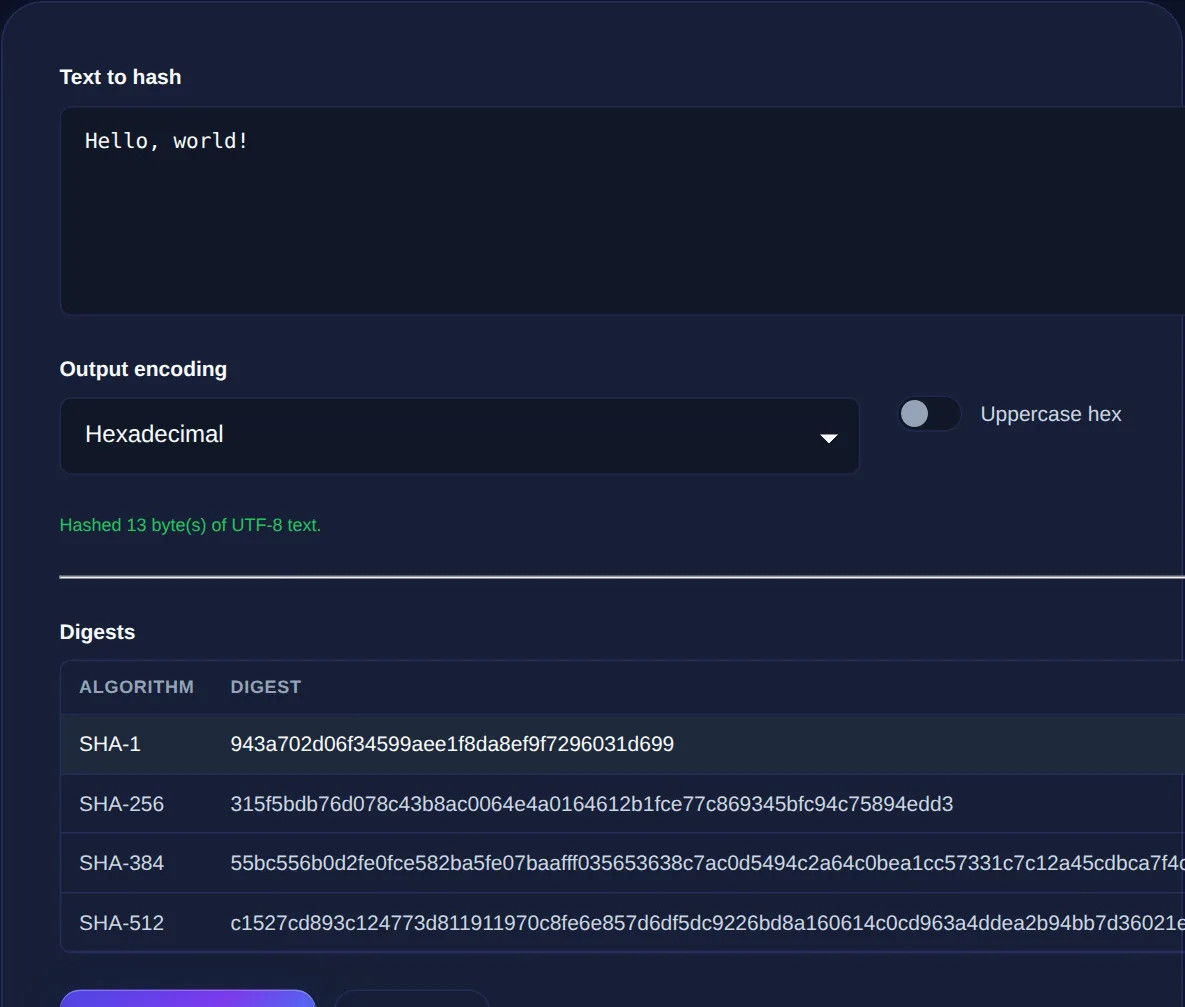Click the Digests heading
Viewport: 1185px width, 1007px height.
click(x=97, y=632)
